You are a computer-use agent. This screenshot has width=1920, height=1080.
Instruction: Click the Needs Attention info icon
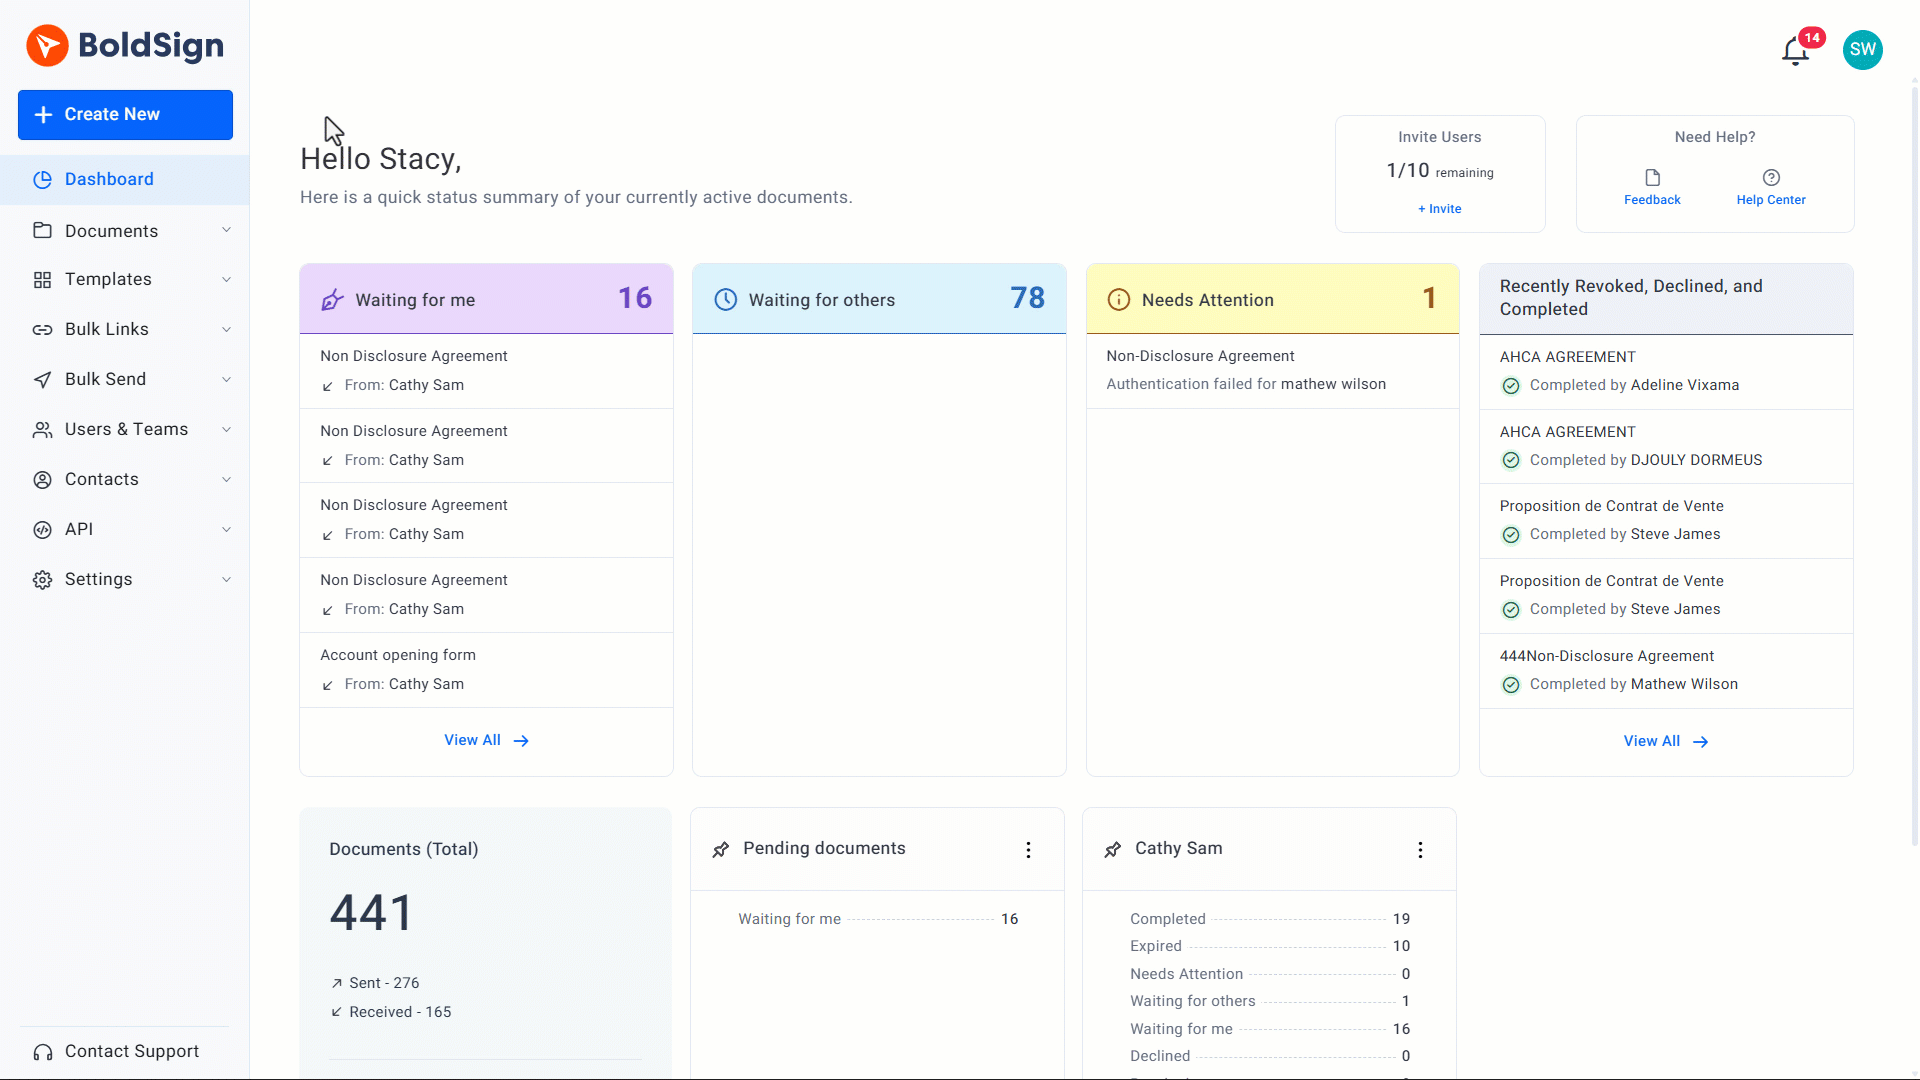point(1119,300)
